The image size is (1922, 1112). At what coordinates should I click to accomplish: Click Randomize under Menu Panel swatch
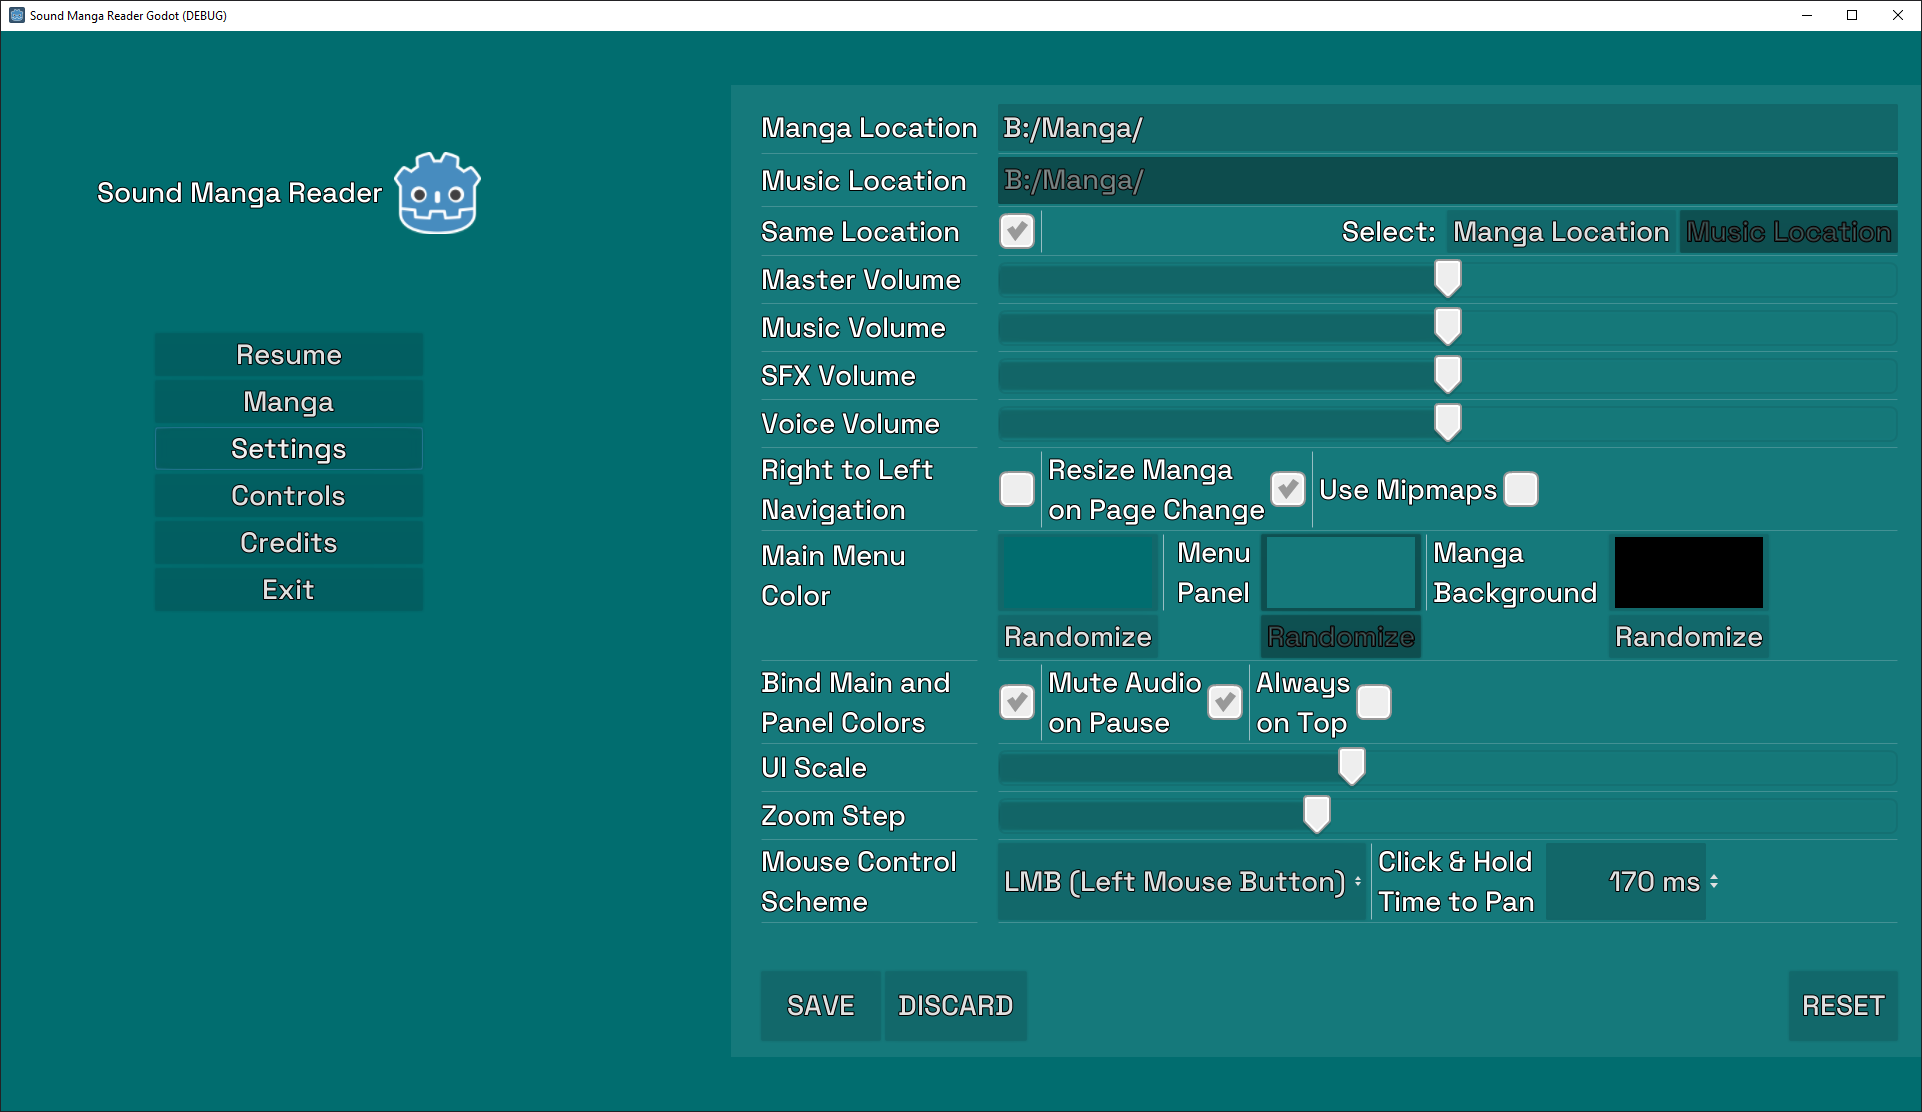(1341, 637)
